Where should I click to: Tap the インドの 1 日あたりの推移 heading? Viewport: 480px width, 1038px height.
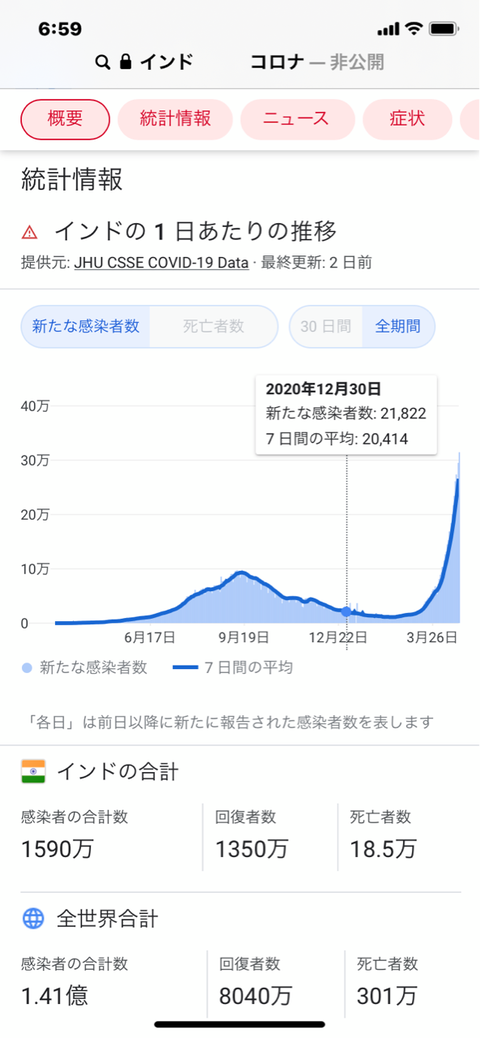point(195,232)
